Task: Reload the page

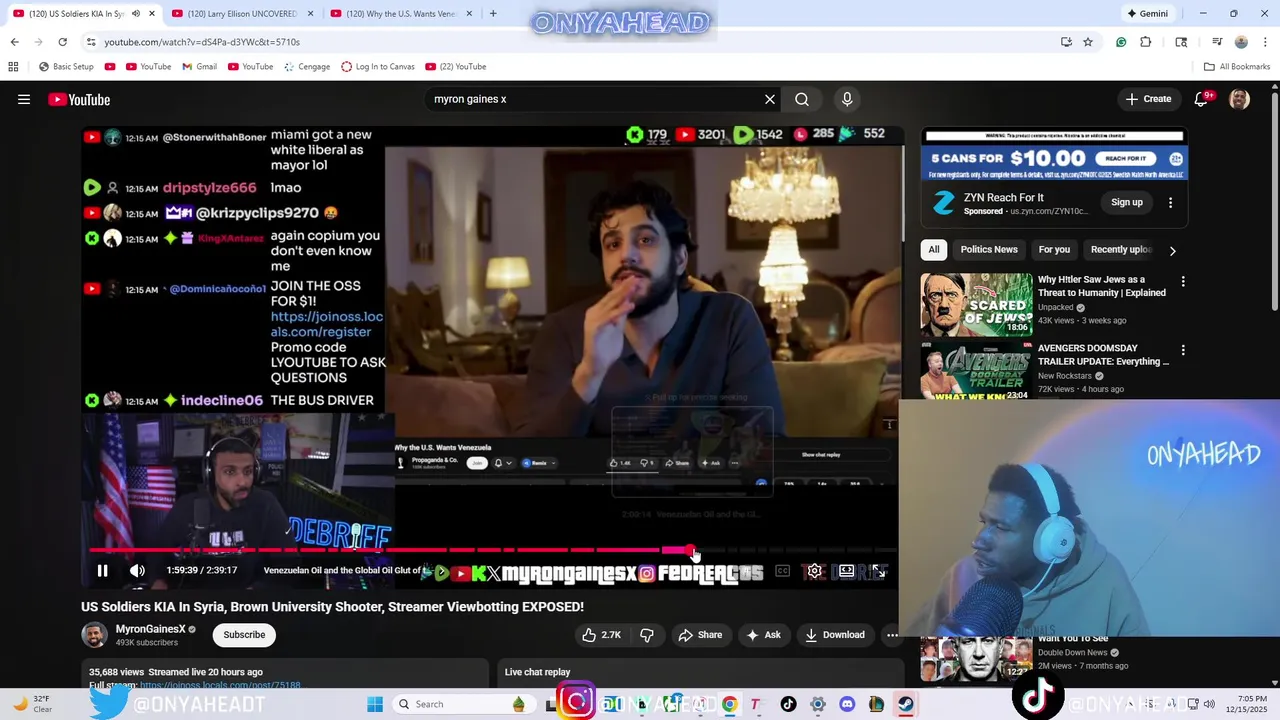Action: coord(62,42)
